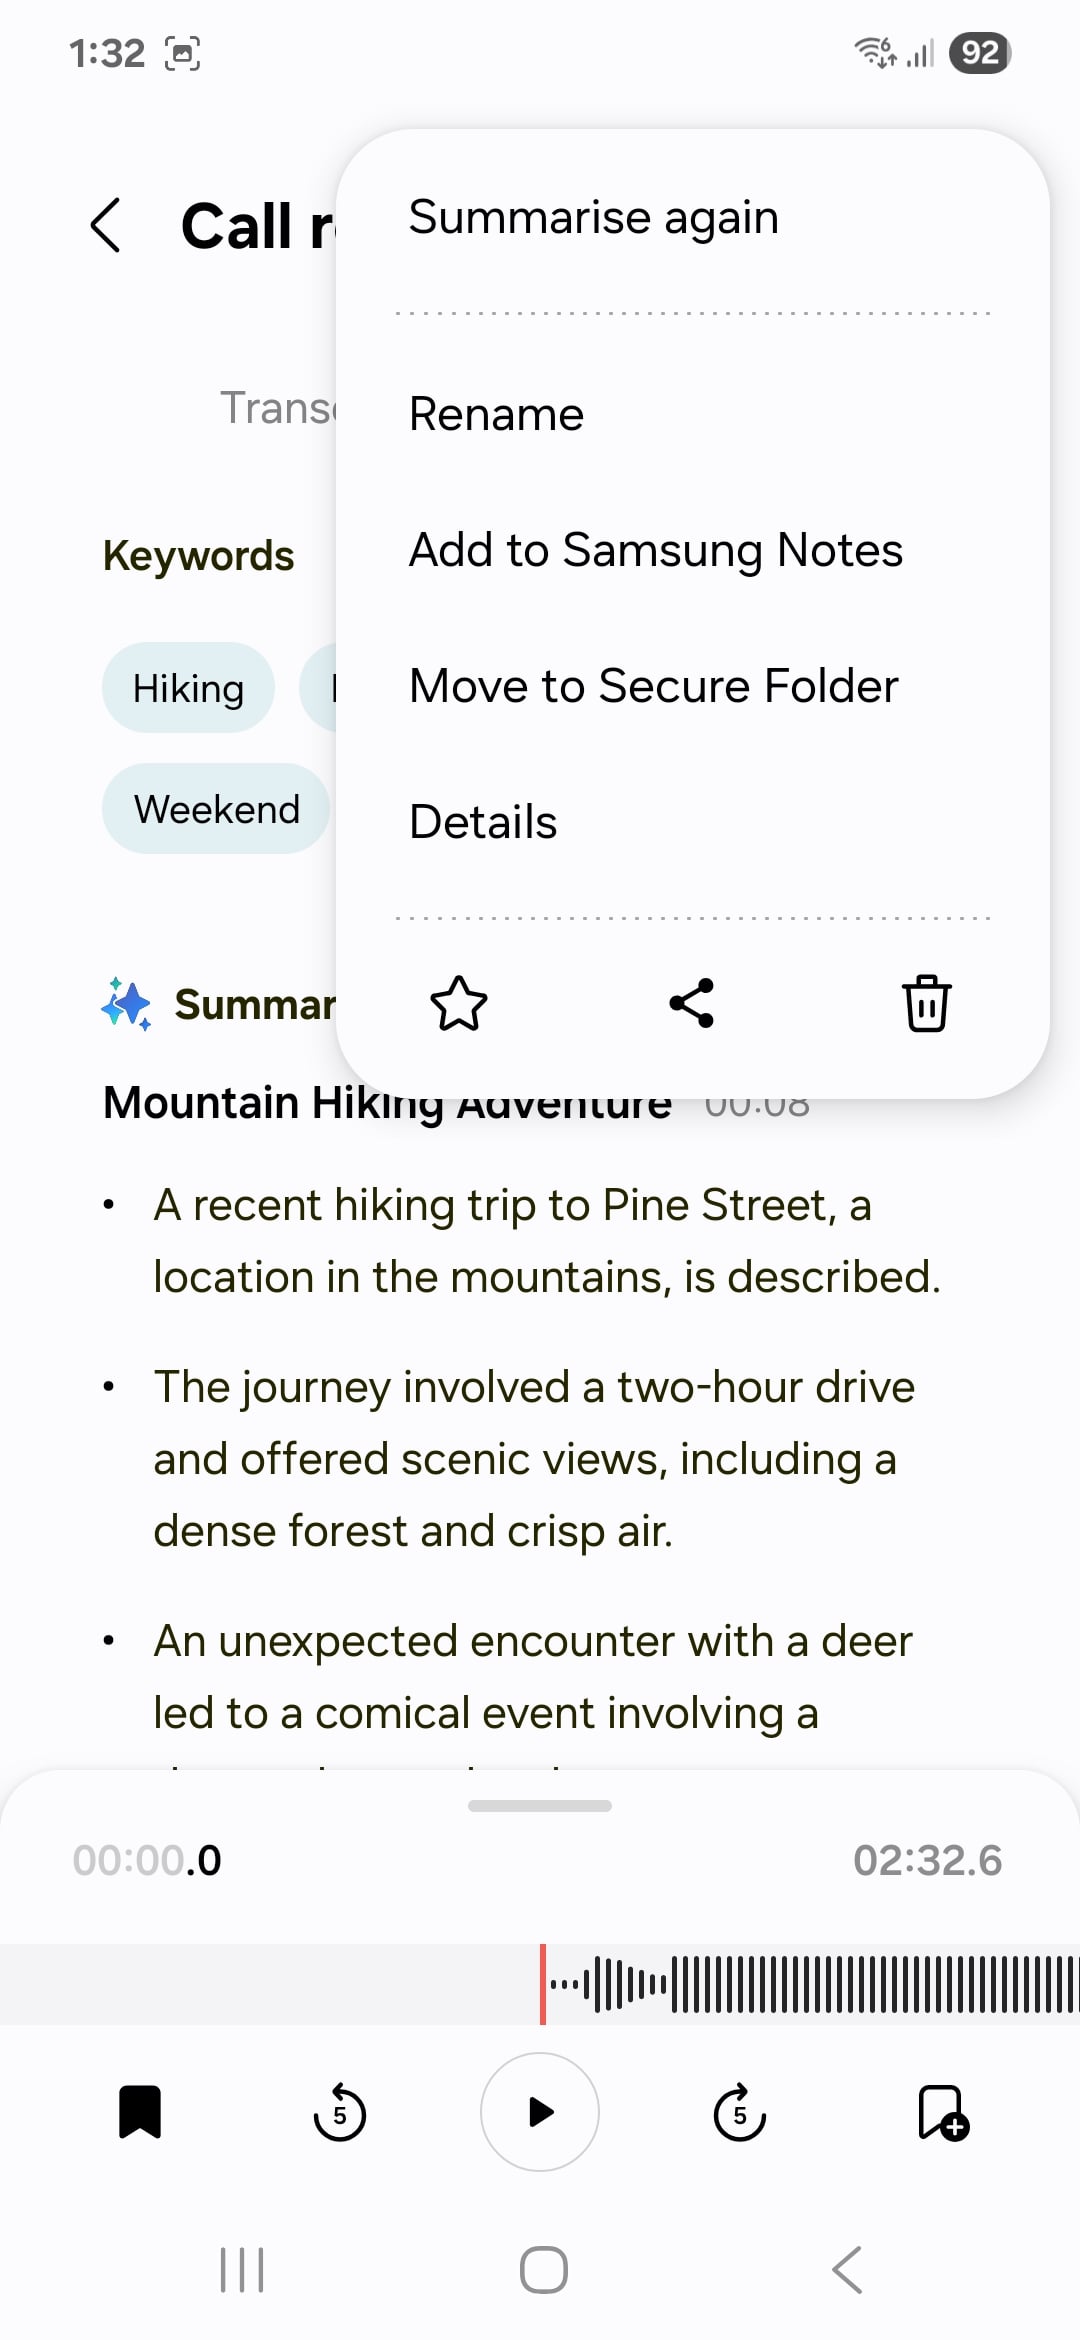Click the audio waveform timeline
The width and height of the screenshot is (1080, 2340).
click(x=800, y=1984)
